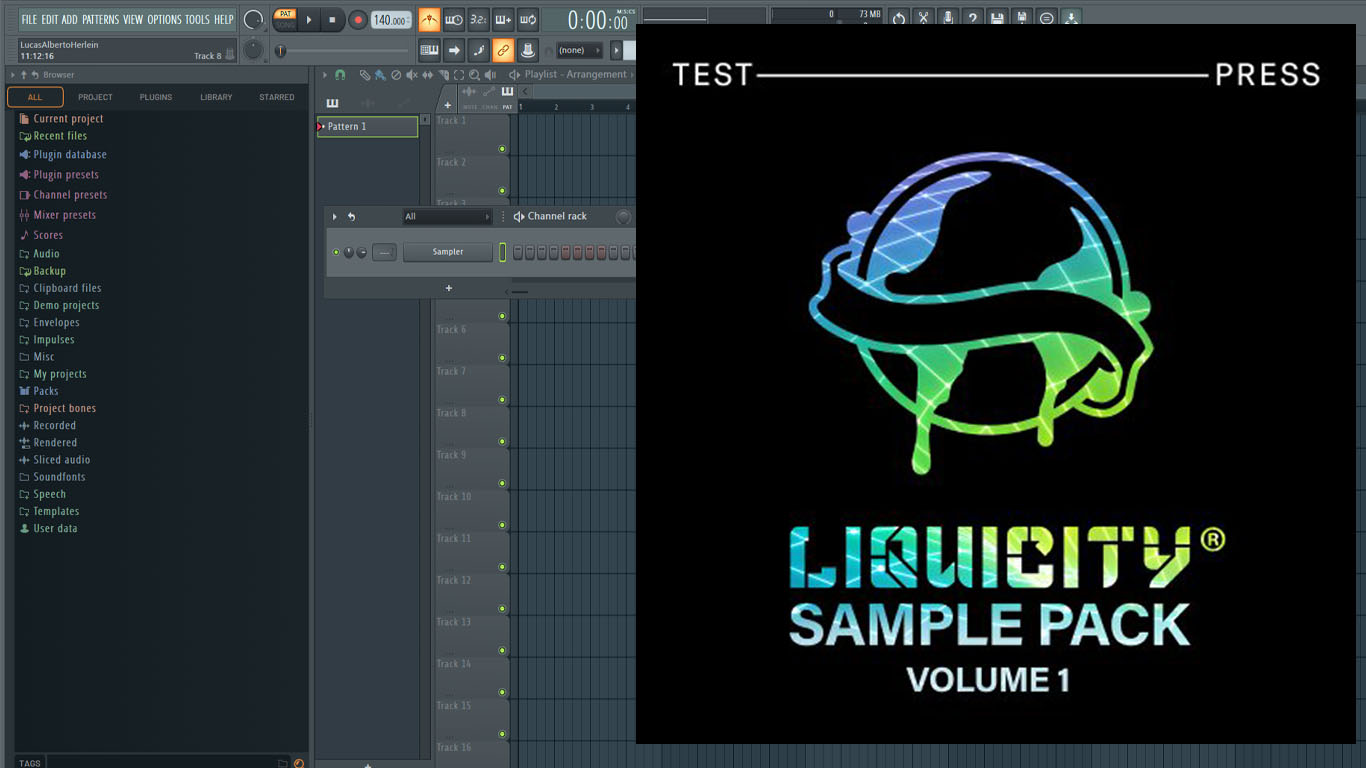Click the undo history icon in top toolbar
The height and width of the screenshot is (768, 1366).
pos(898,18)
